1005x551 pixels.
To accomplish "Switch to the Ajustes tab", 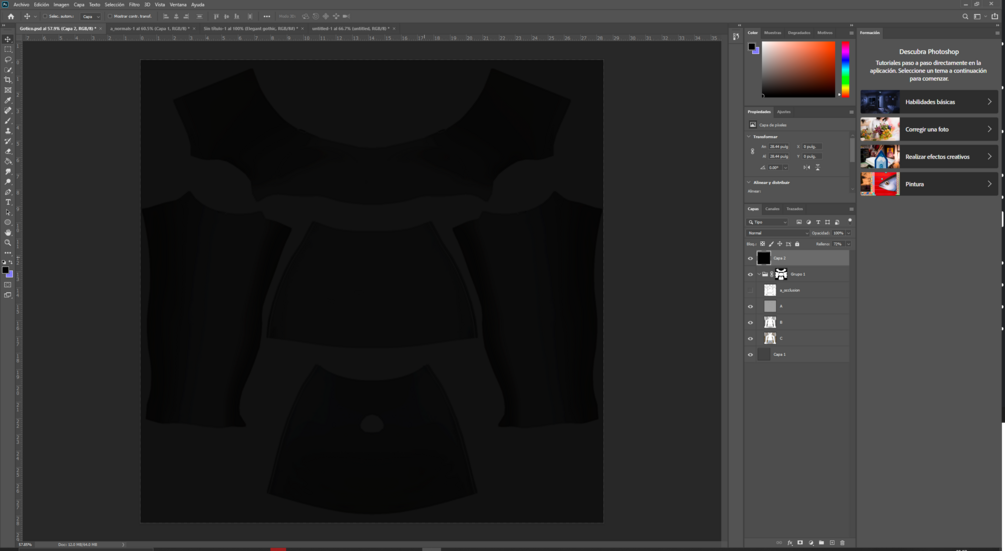I will [784, 112].
